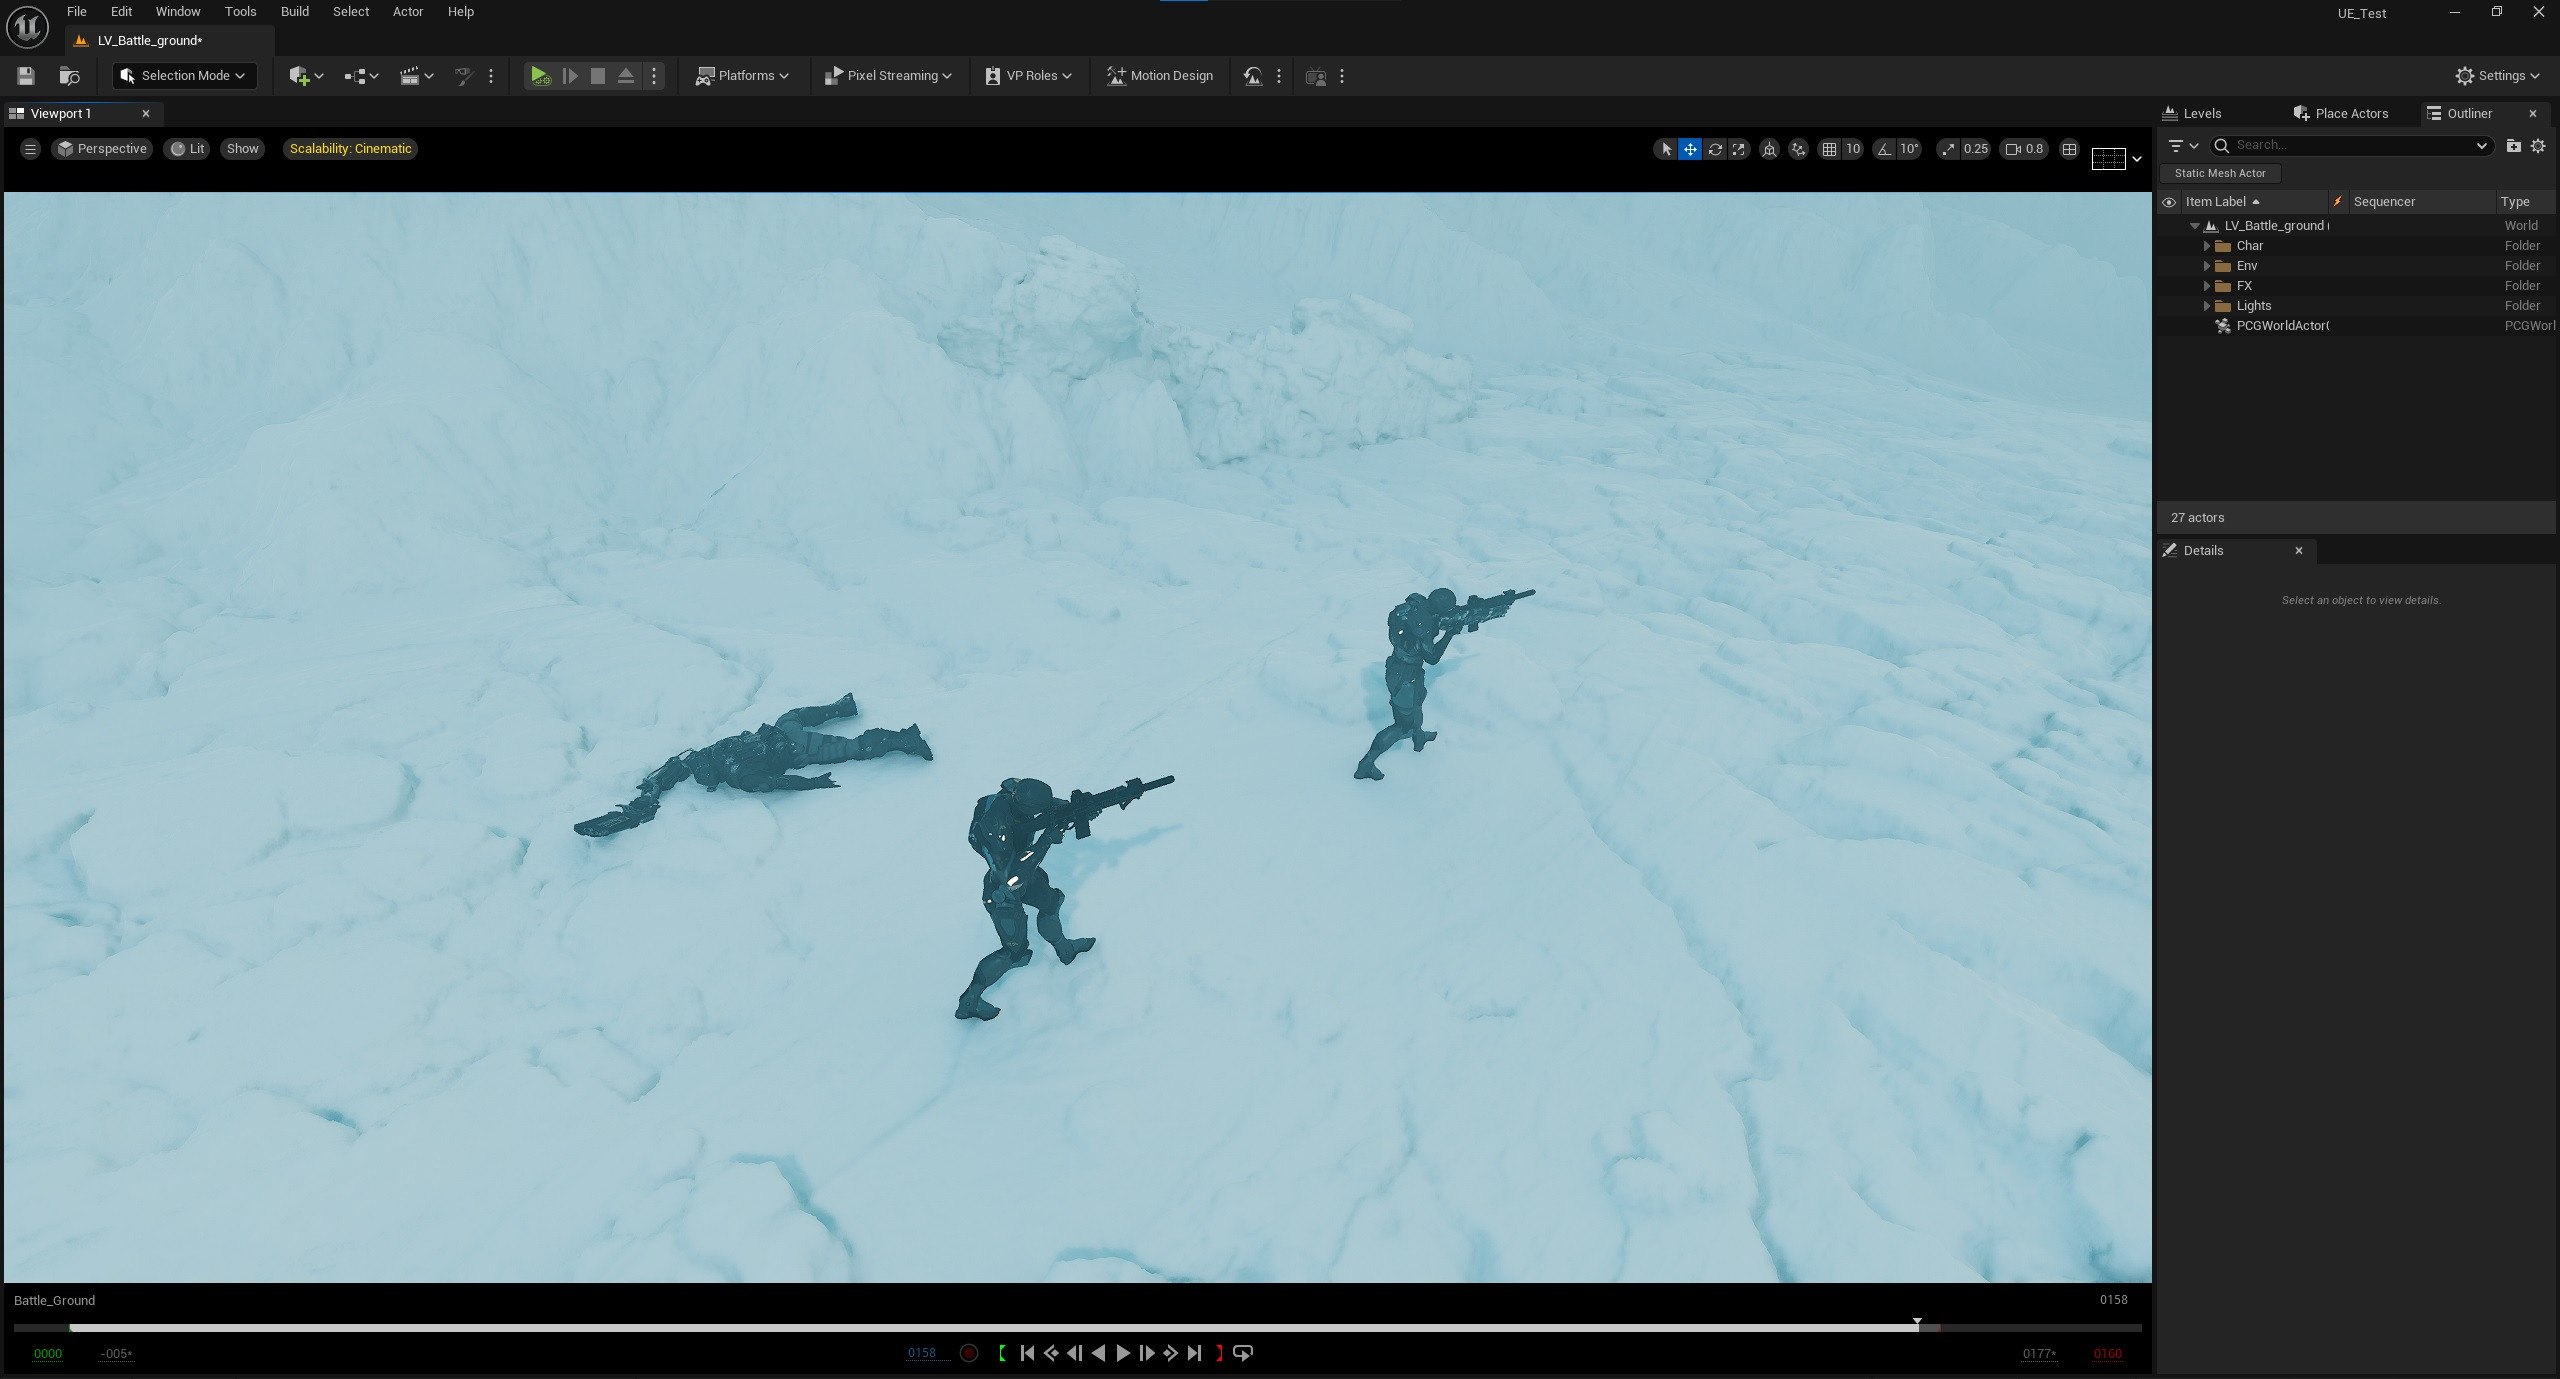Toggle rotation snapping angle icon
Image resolution: width=2560 pixels, height=1379 pixels.
point(1885,149)
